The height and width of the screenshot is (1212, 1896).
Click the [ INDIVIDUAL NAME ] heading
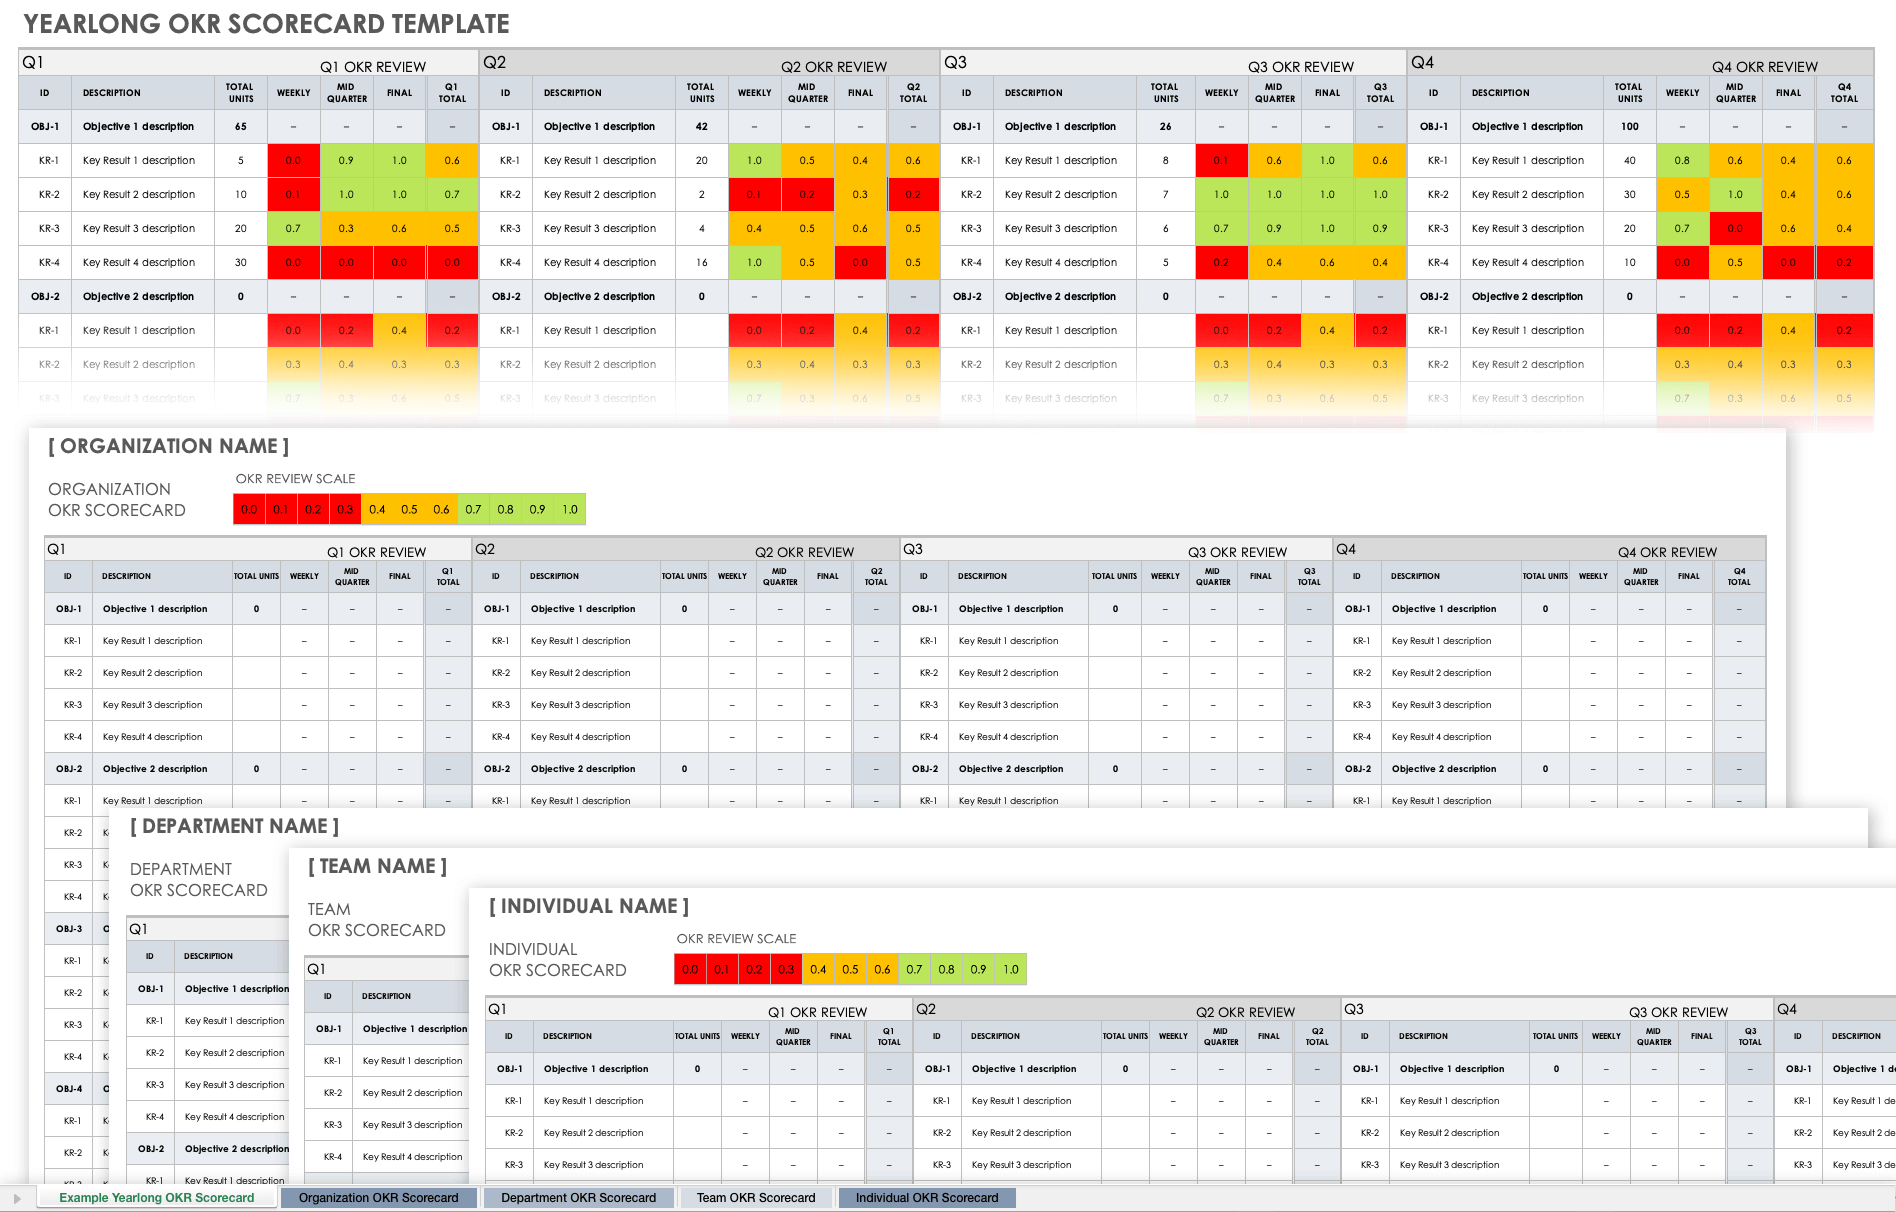click(x=588, y=906)
